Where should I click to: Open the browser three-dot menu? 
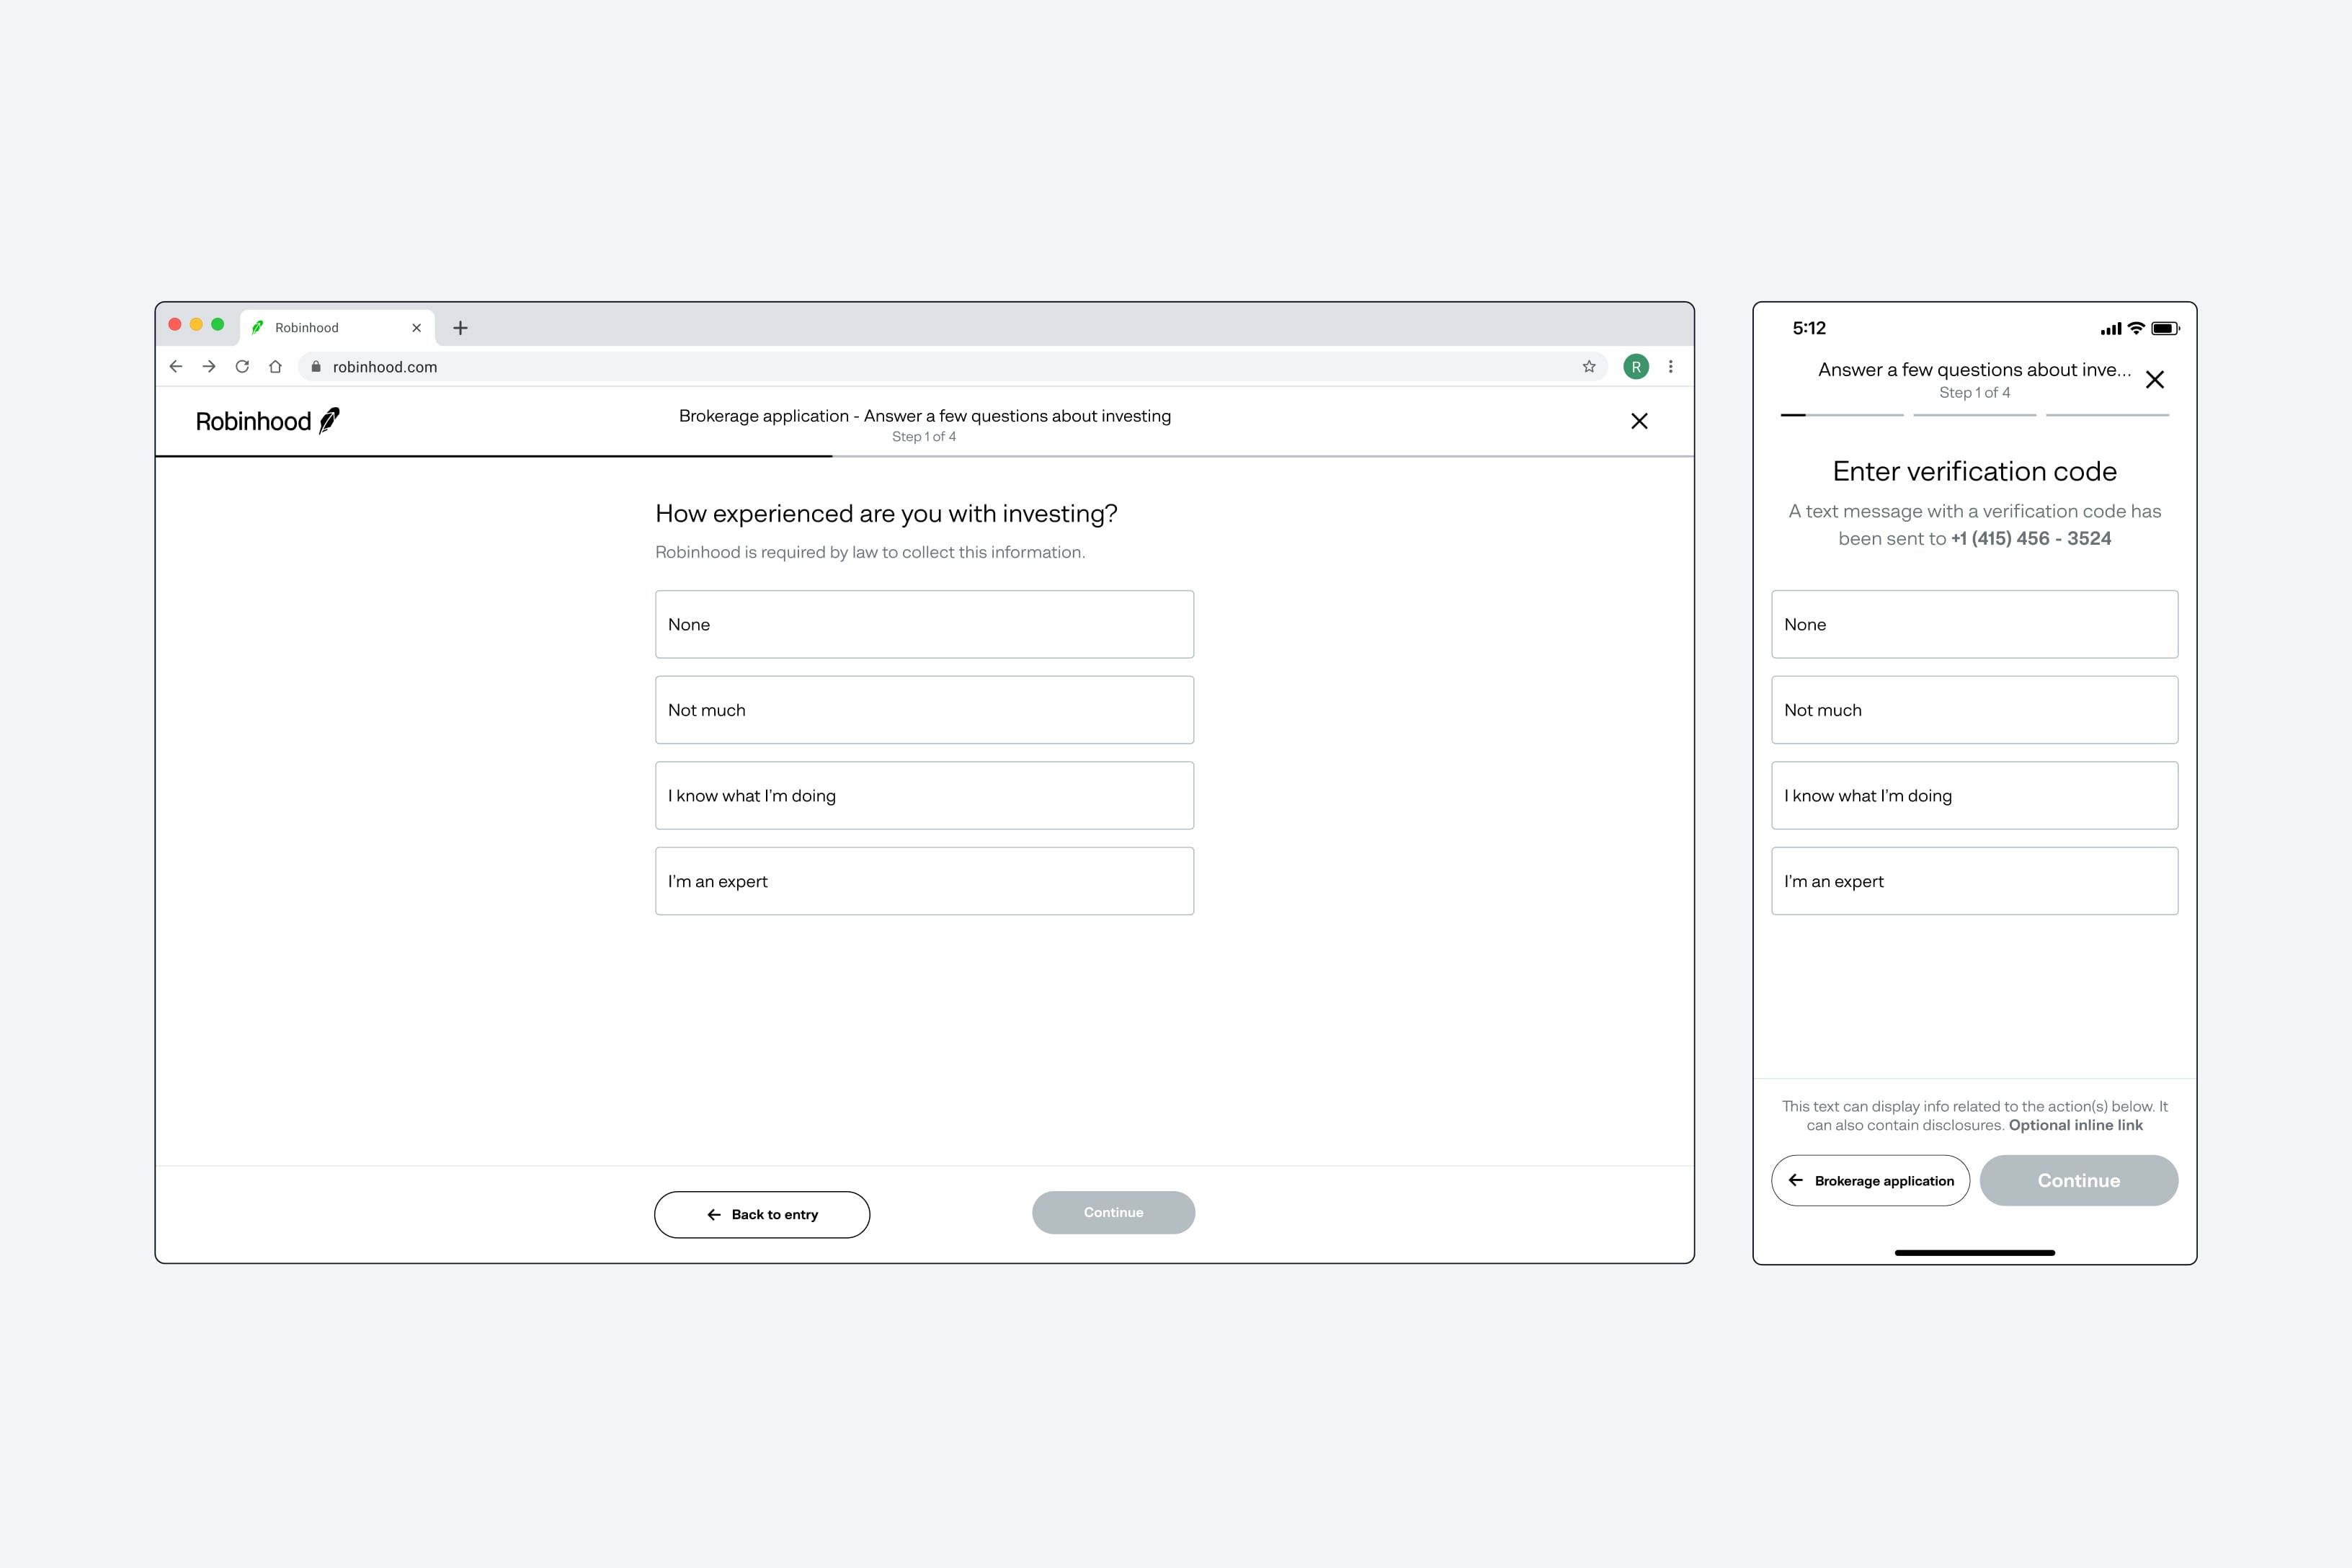tap(1670, 367)
